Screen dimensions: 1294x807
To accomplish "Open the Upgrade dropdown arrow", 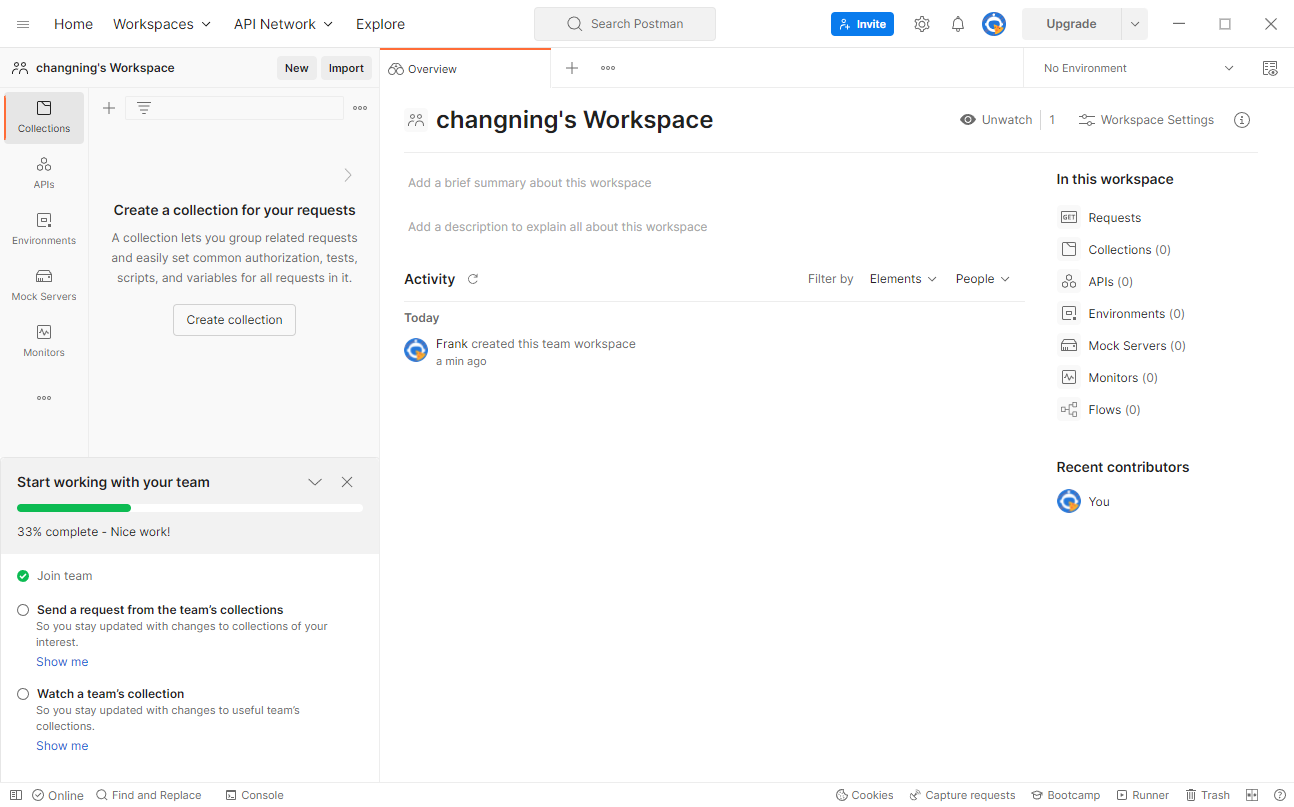I will pyautogui.click(x=1134, y=24).
